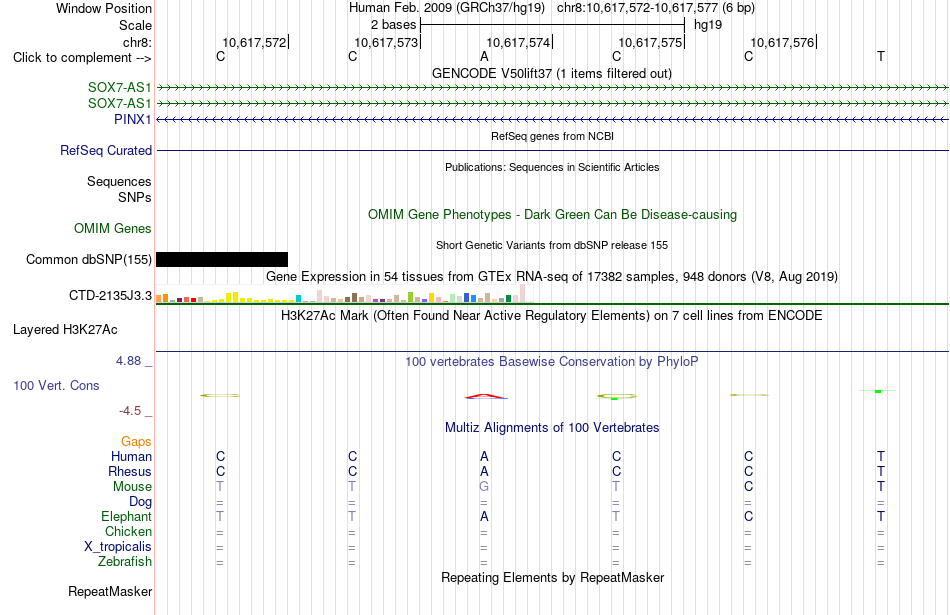Click the red PhyloP conservation peak
Viewport: 950px width, 615px height.
pyautogui.click(x=485, y=397)
